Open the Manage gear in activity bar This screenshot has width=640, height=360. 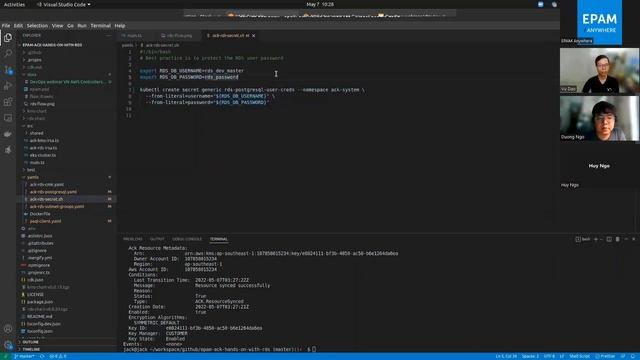[x=8, y=345]
